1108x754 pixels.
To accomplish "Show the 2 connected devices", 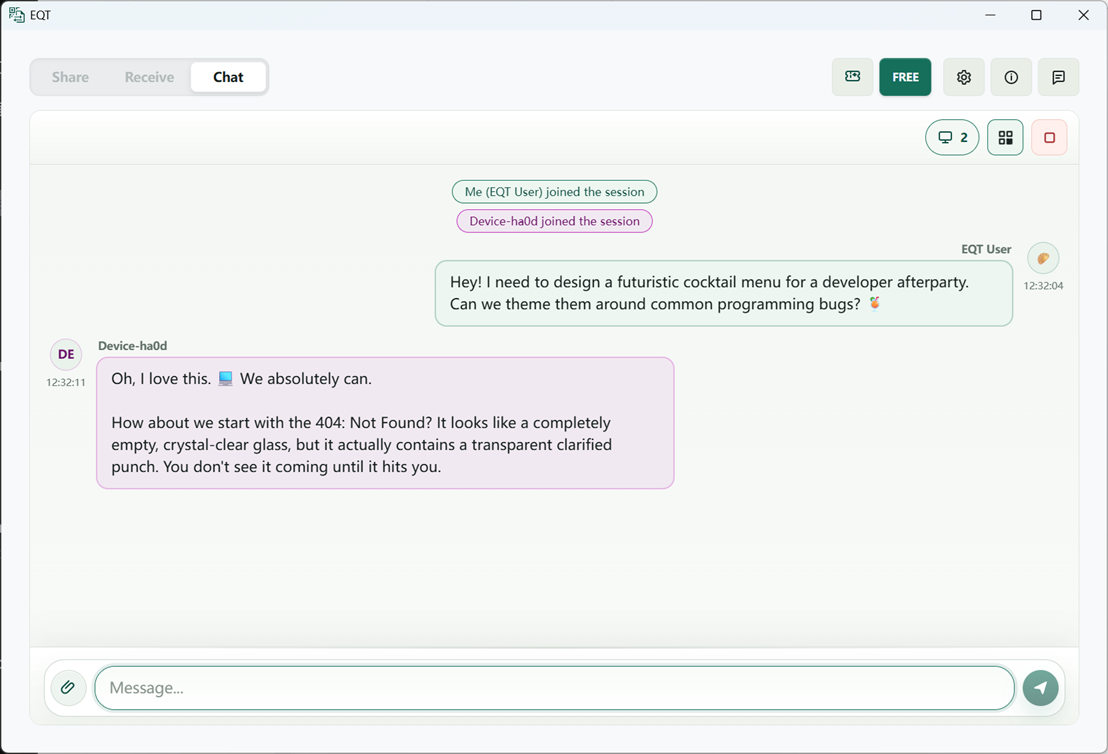I will (x=952, y=137).
